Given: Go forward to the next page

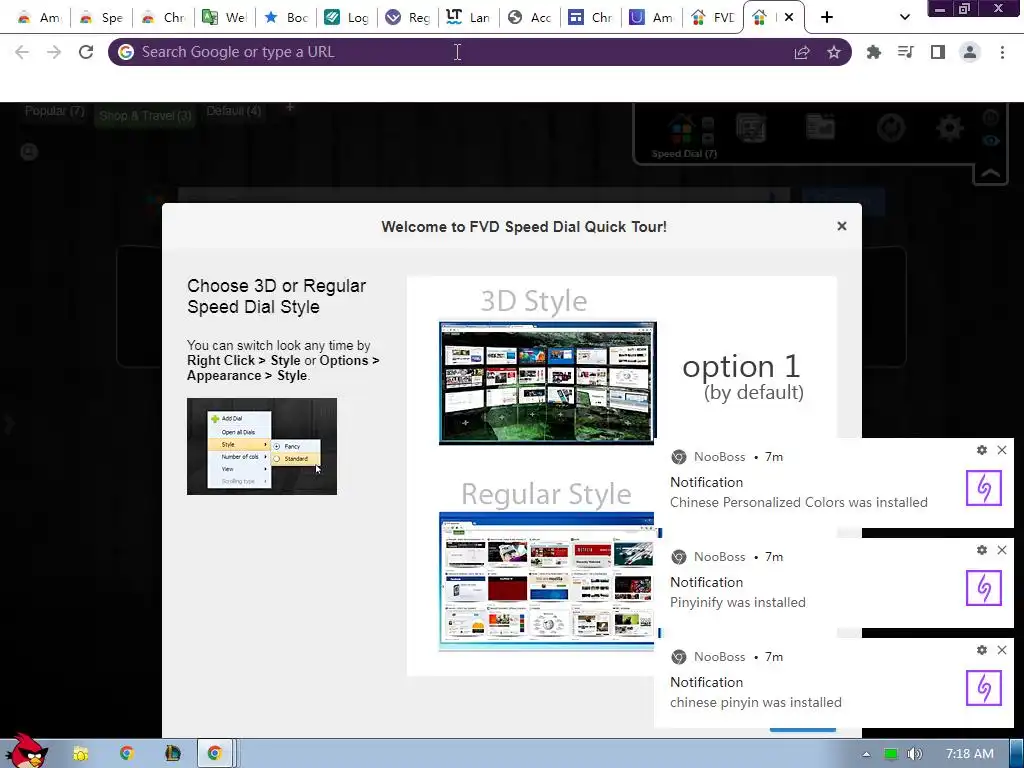Looking at the screenshot, I should point(54,52).
